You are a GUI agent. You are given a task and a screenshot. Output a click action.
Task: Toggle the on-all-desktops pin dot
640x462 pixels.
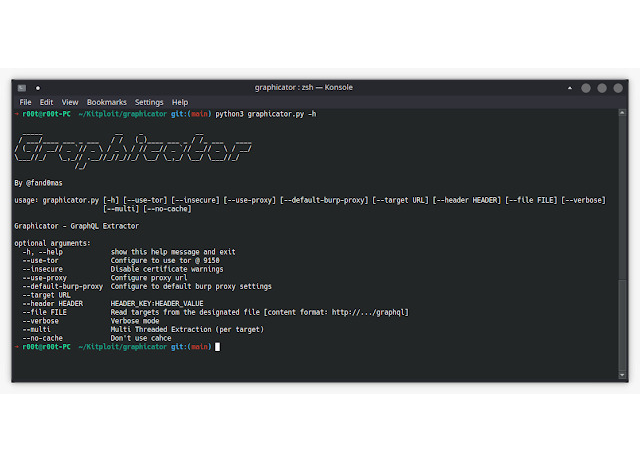tap(38, 88)
